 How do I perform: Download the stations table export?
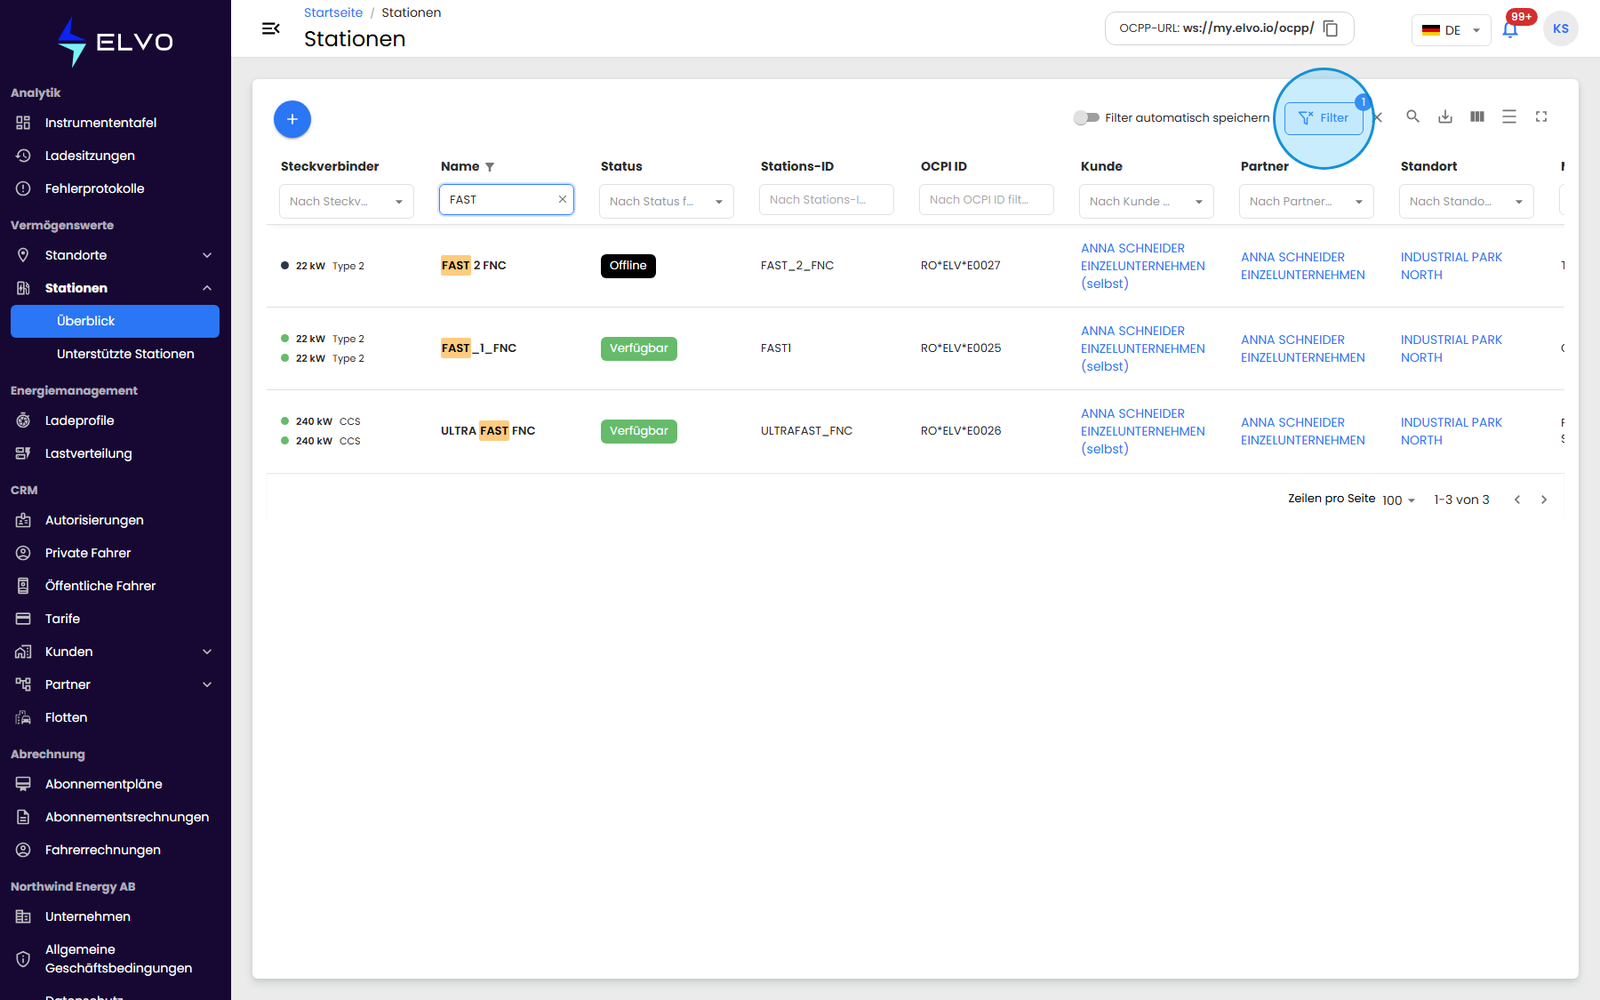[1445, 117]
